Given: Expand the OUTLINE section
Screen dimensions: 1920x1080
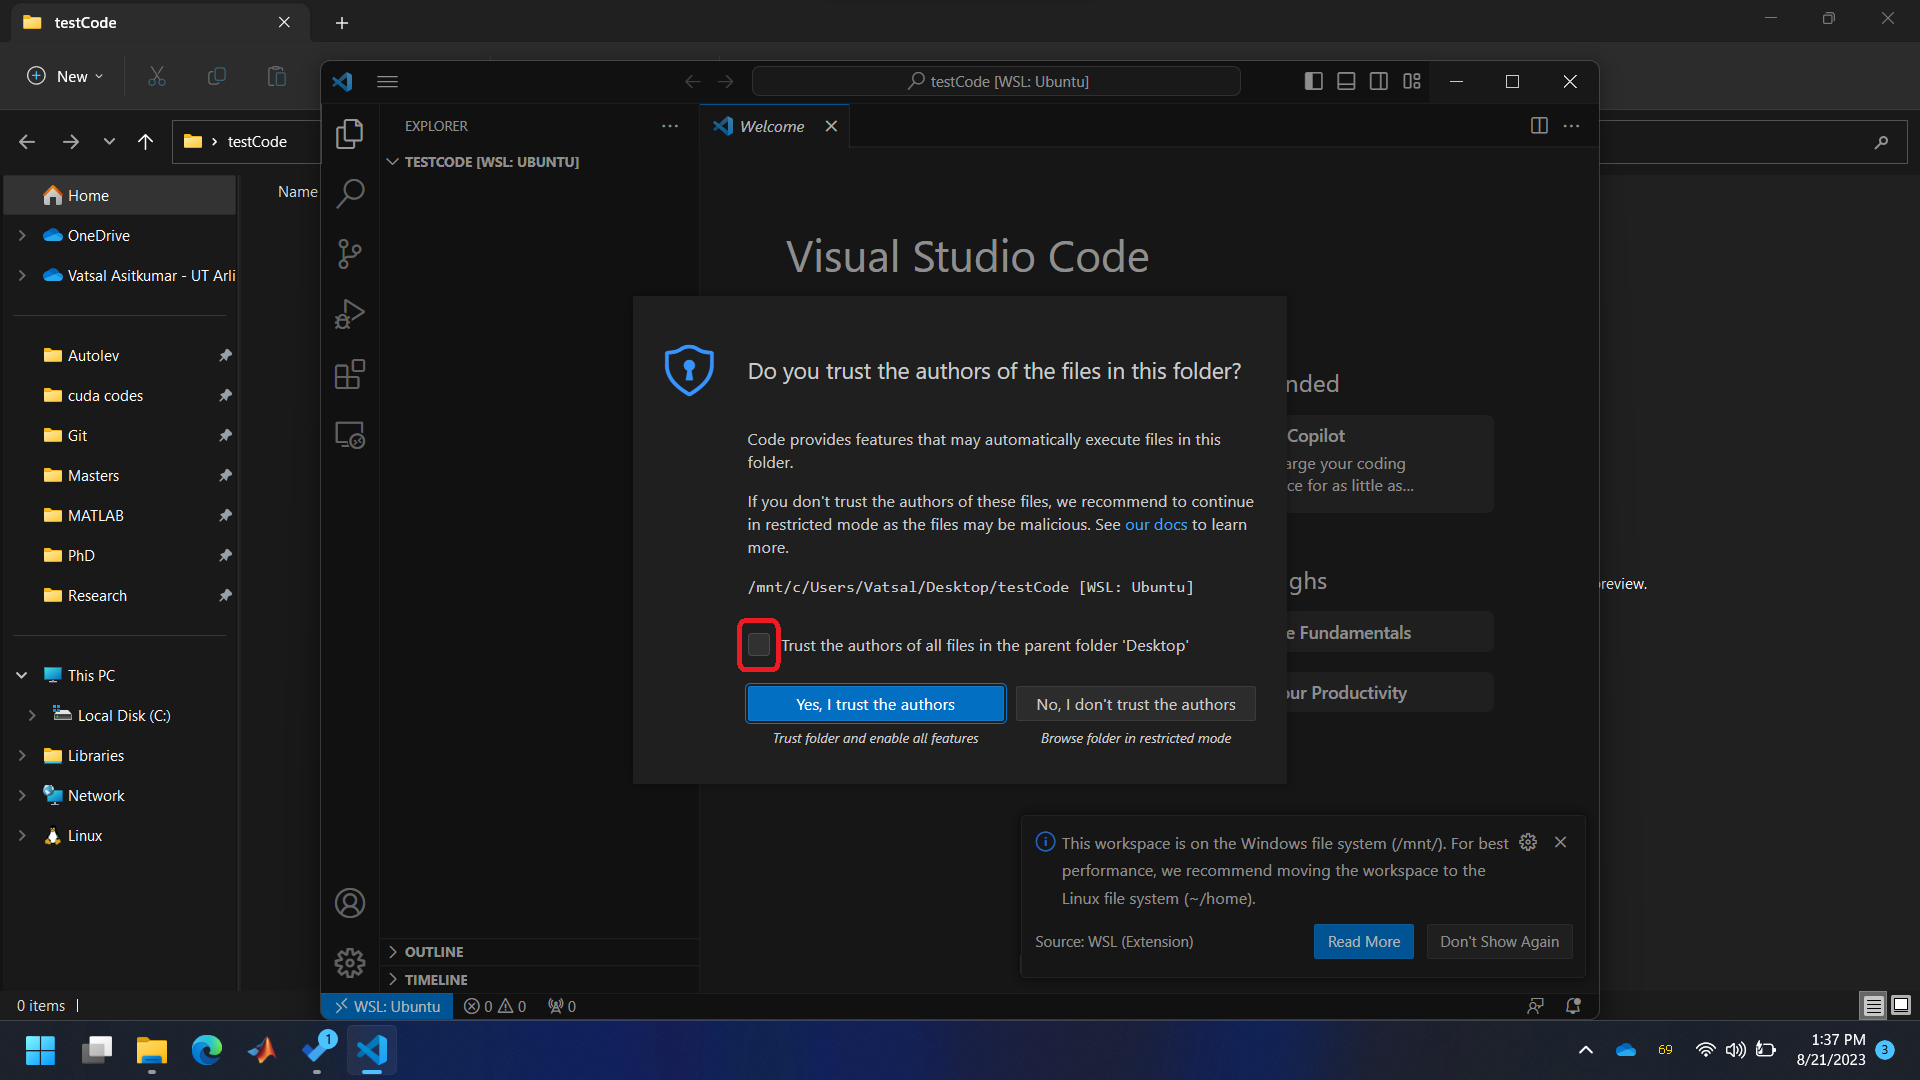Looking at the screenshot, I should 433,952.
